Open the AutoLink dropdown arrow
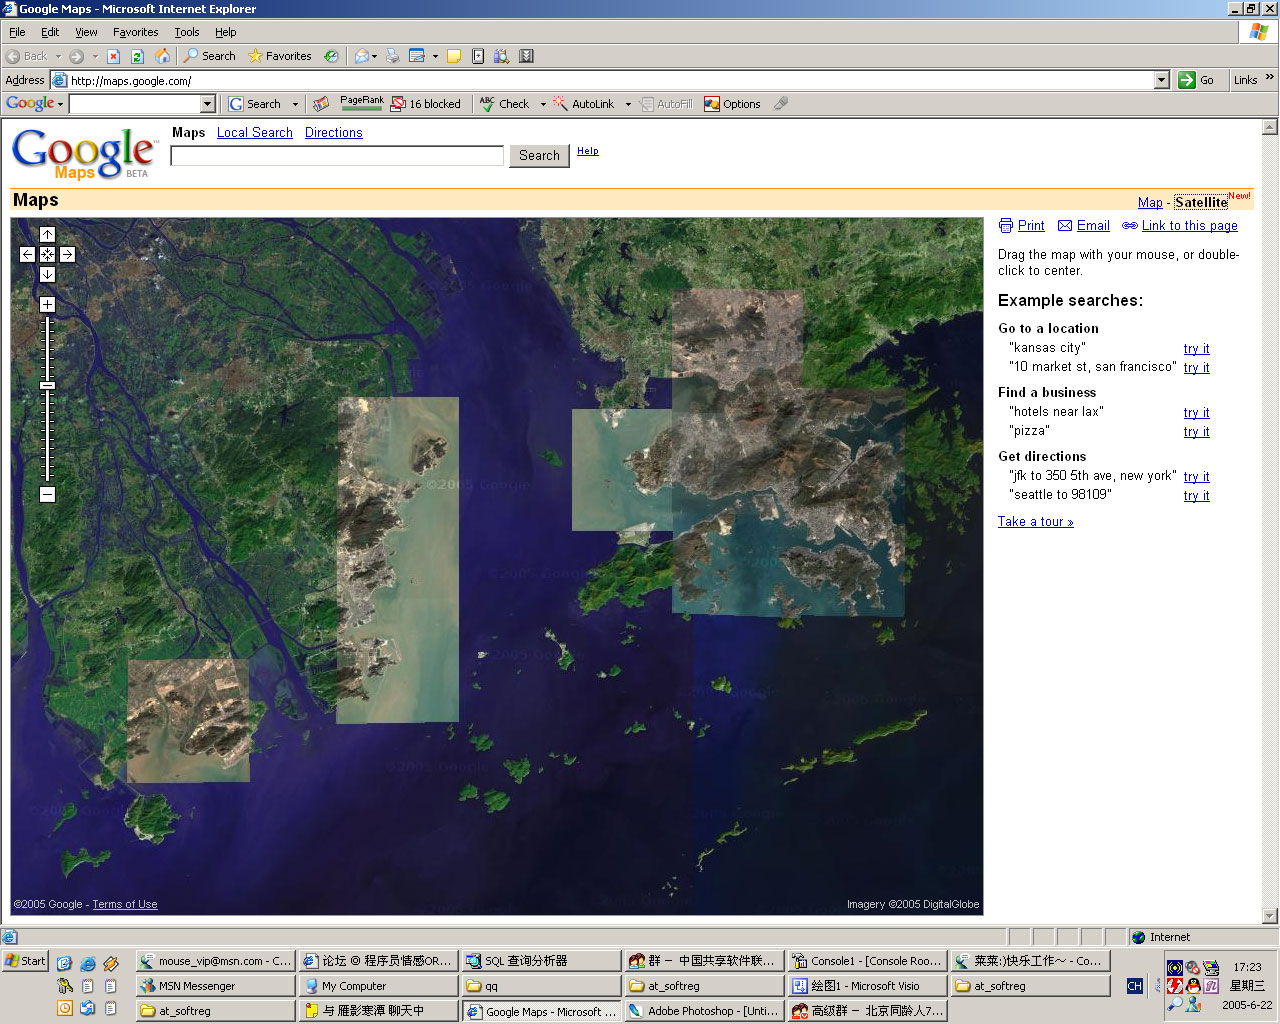The image size is (1280, 1024). tap(628, 104)
